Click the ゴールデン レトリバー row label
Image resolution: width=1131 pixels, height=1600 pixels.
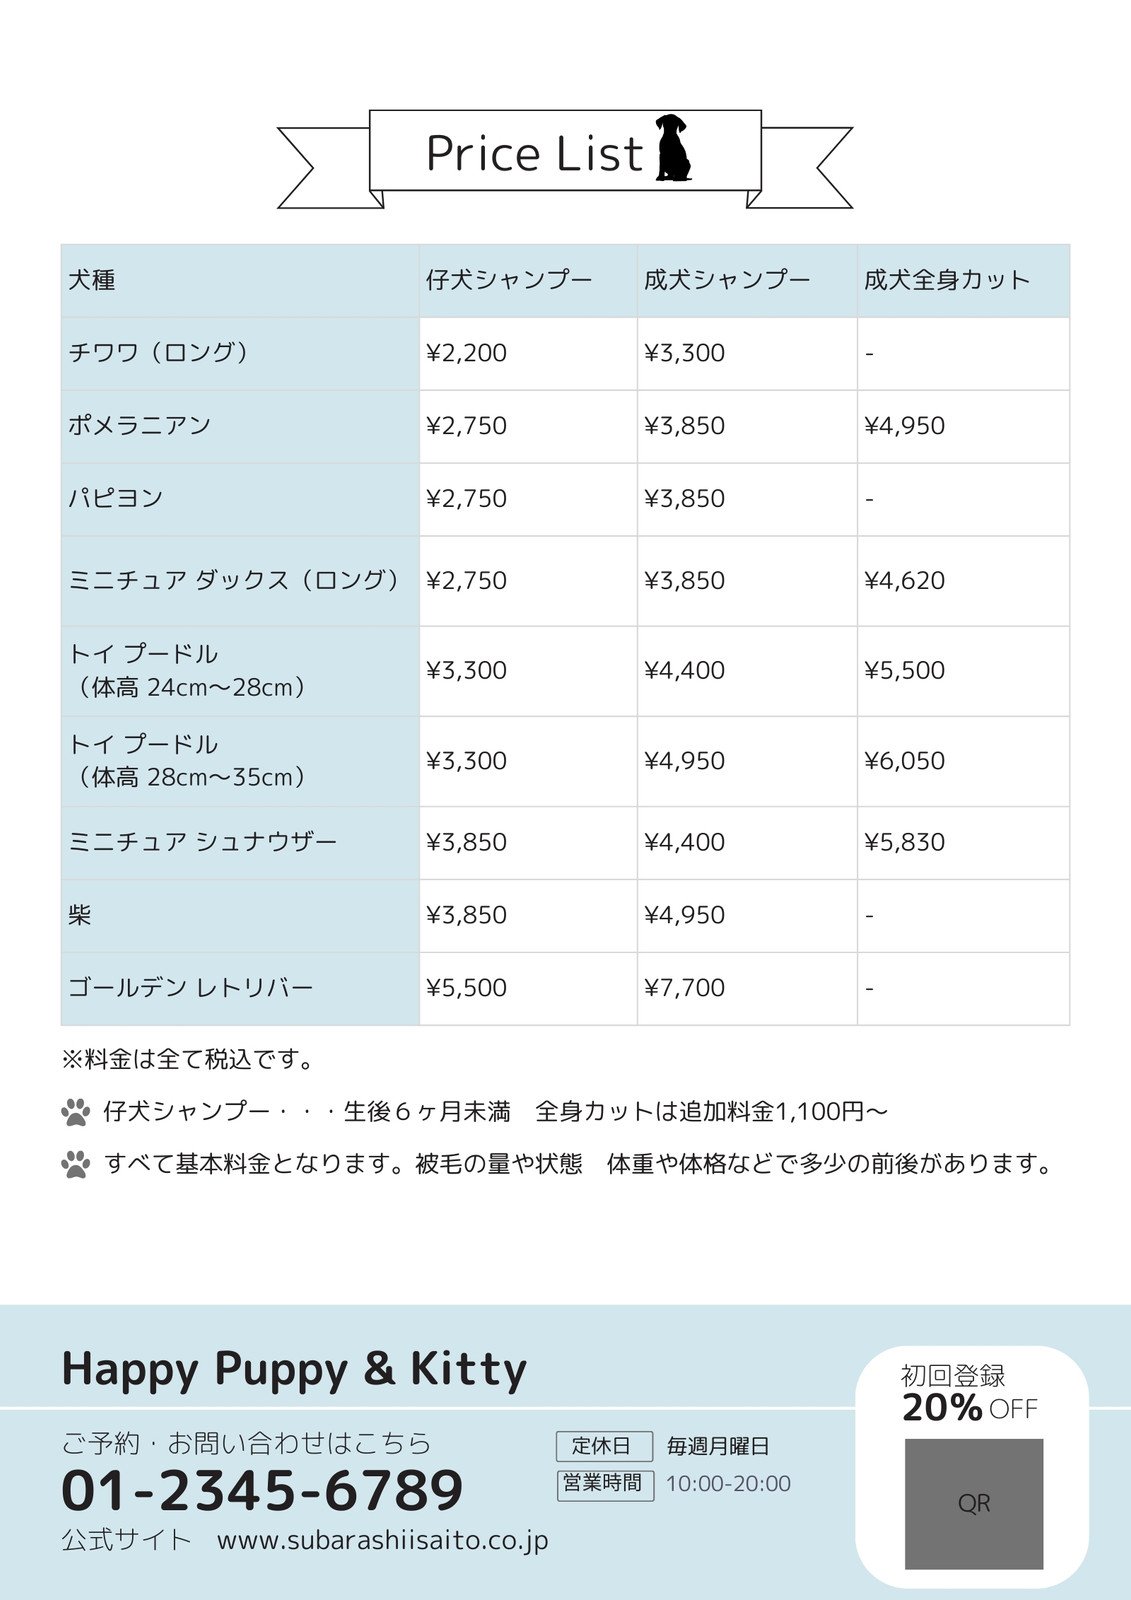[x=190, y=988]
